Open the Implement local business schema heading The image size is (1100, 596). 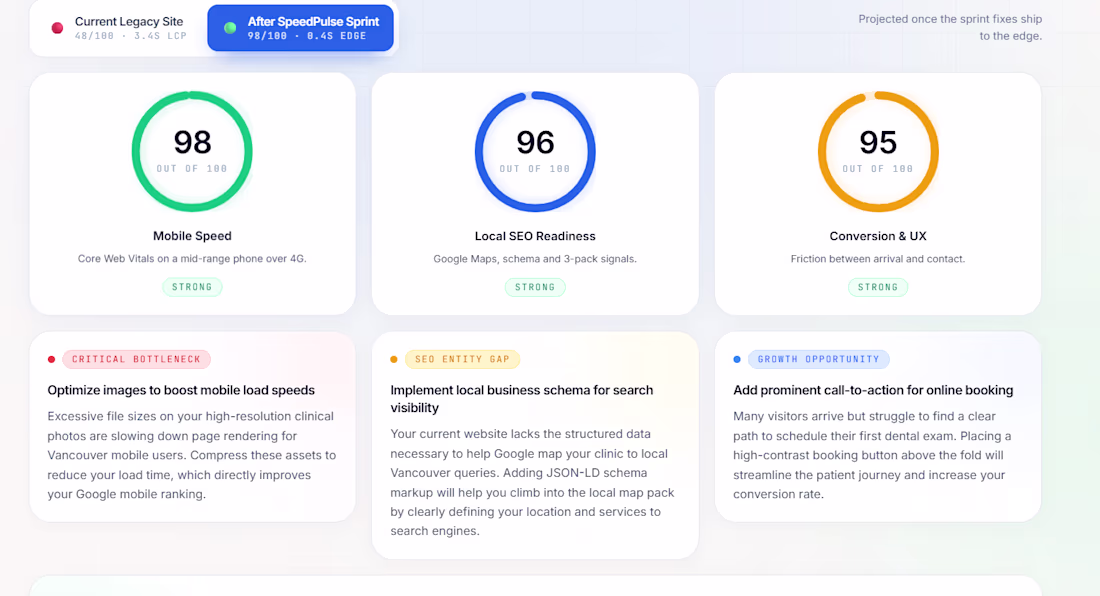pyautogui.click(x=521, y=399)
